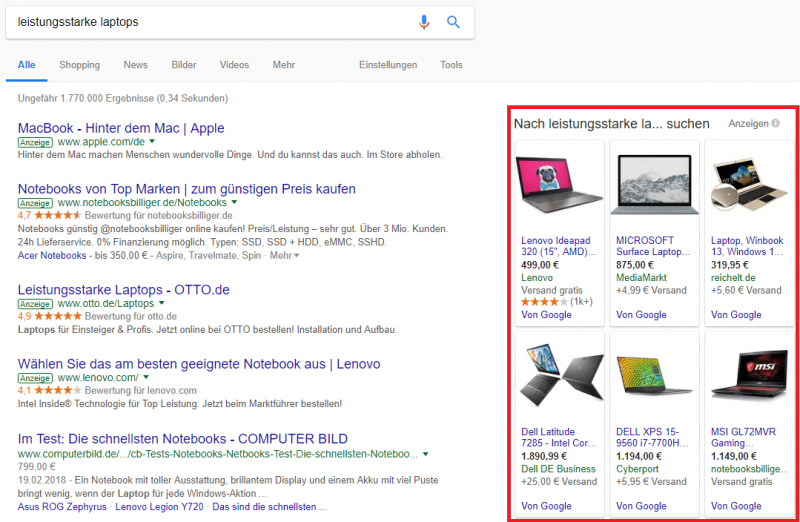Click Von Google under the reichelt.de card

tap(736, 315)
